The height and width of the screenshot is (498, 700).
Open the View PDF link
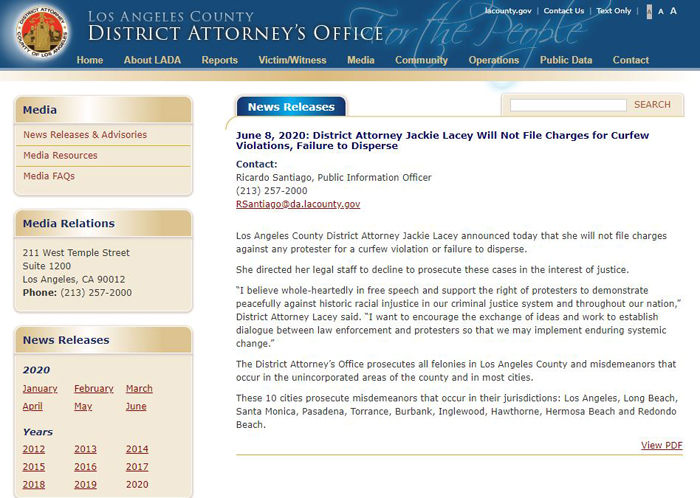(x=662, y=445)
